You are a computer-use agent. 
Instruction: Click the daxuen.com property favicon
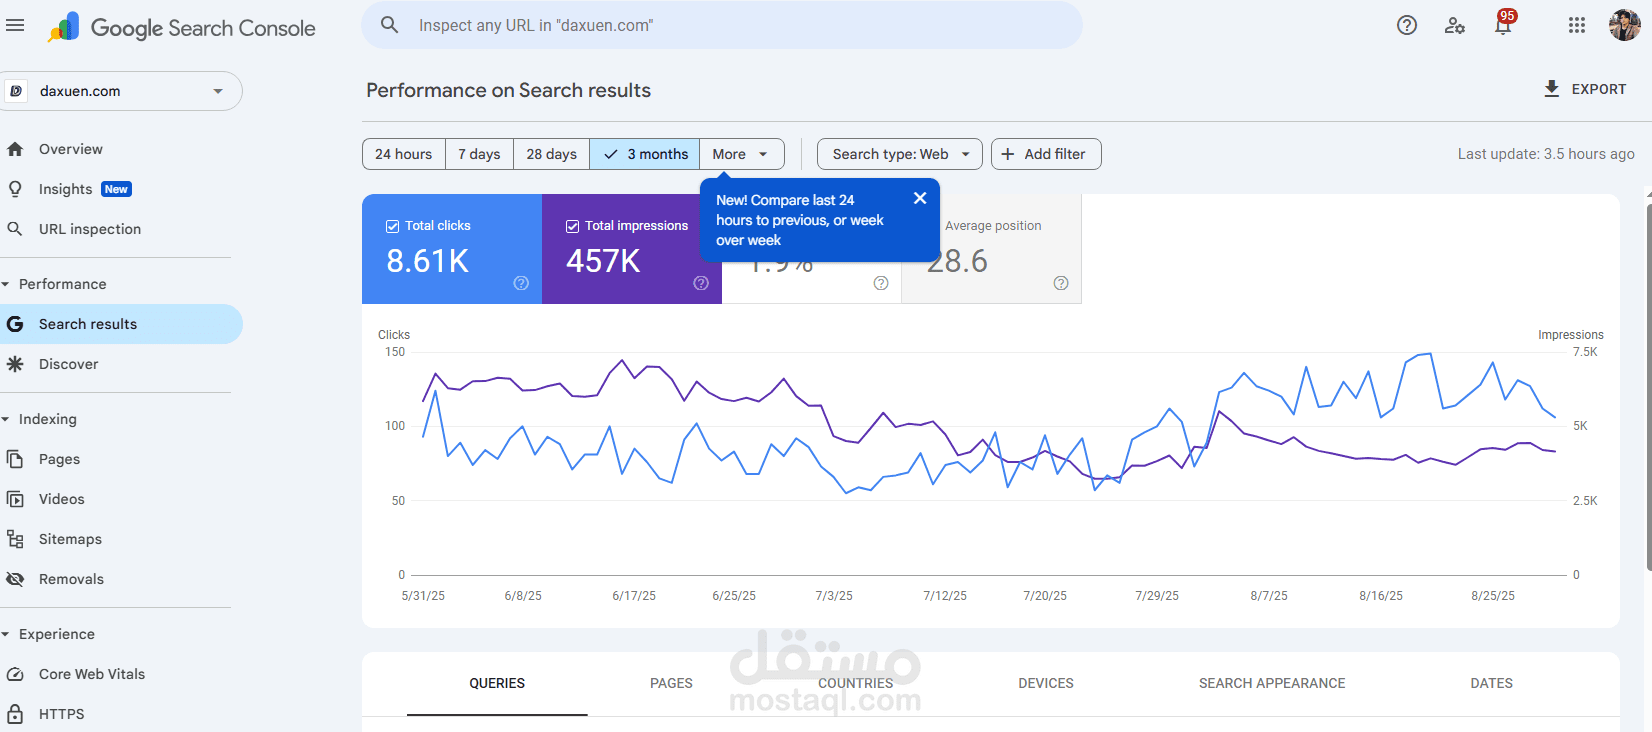[16, 91]
